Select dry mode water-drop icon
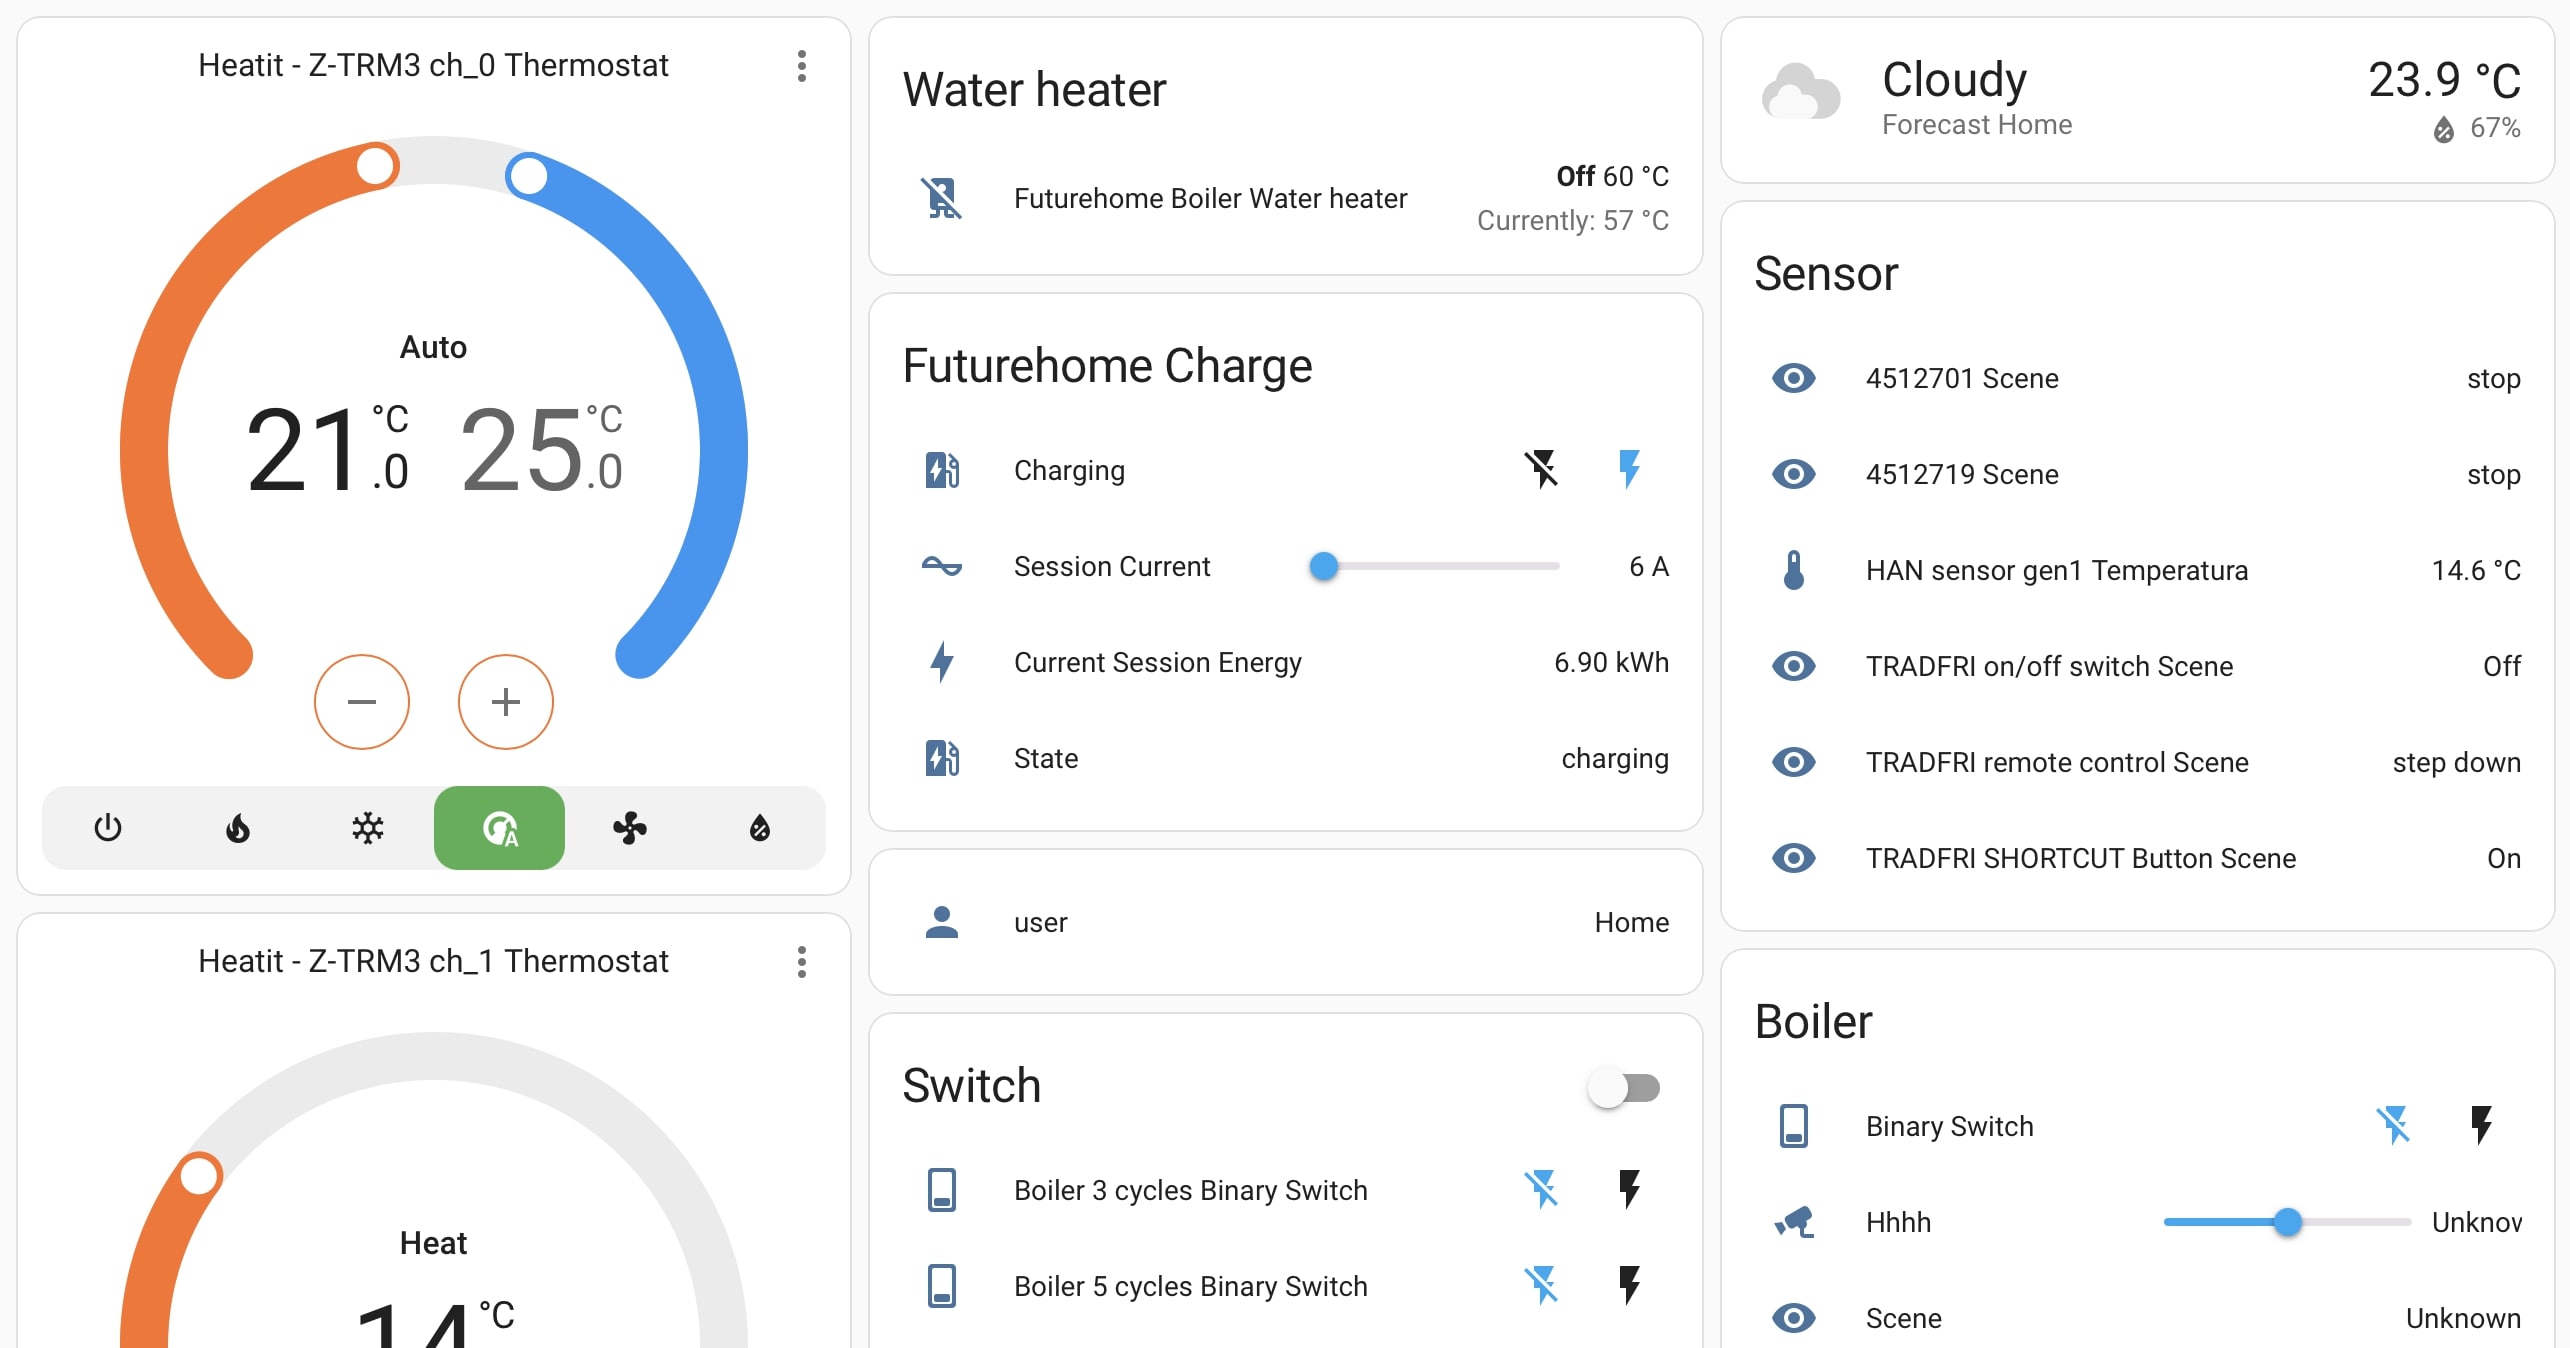2570x1348 pixels. [x=760, y=828]
